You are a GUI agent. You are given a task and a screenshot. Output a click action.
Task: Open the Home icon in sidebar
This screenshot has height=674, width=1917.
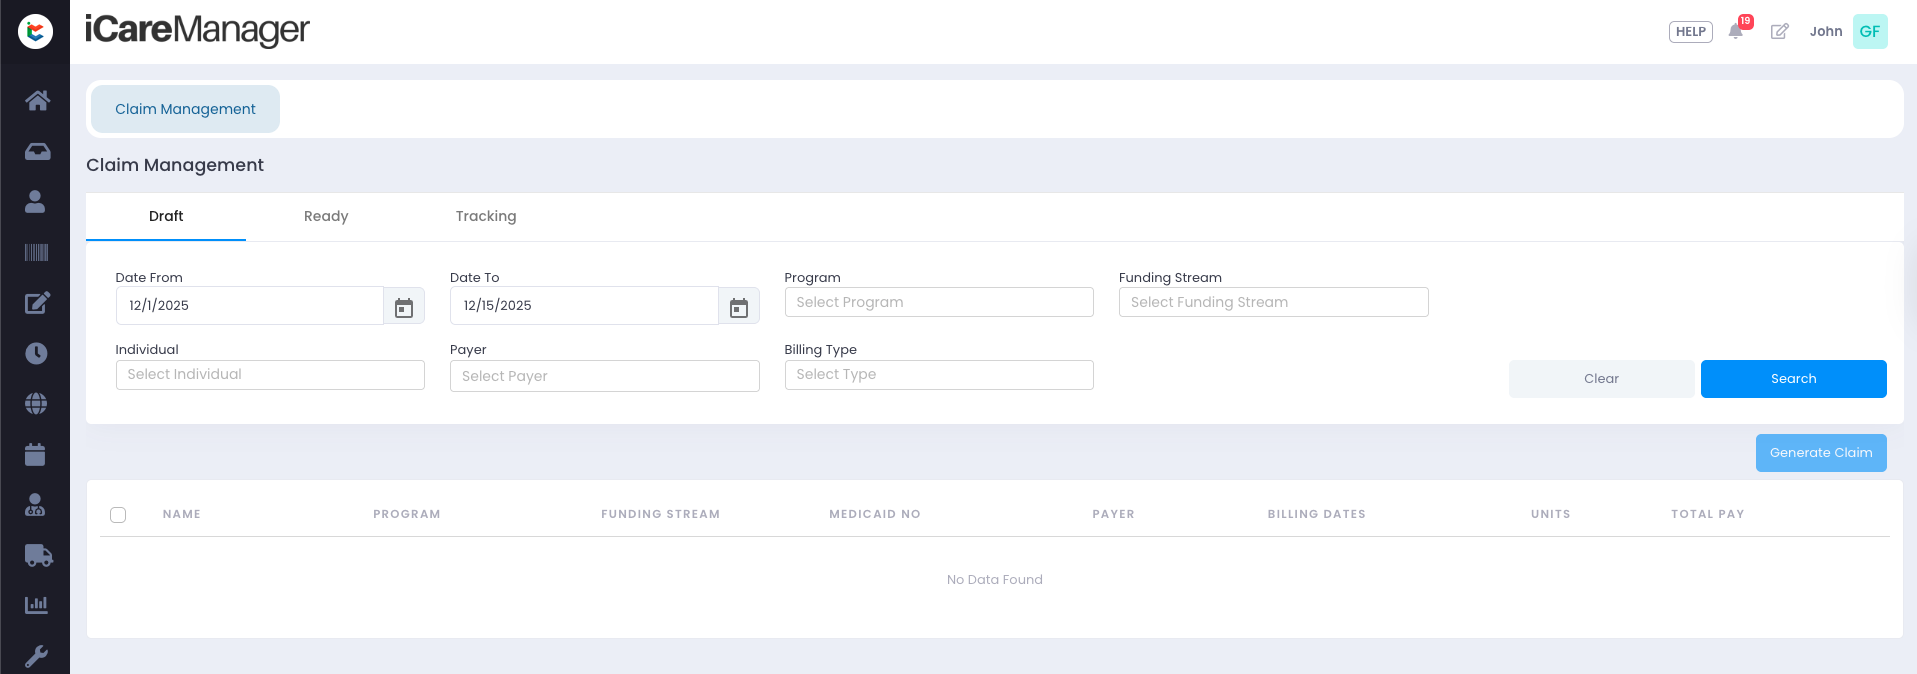click(37, 100)
